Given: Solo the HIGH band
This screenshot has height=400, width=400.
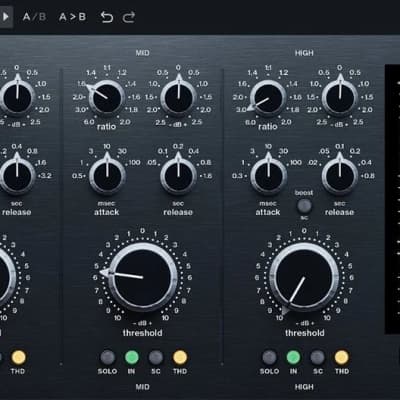Looking at the screenshot, I should [269, 357].
